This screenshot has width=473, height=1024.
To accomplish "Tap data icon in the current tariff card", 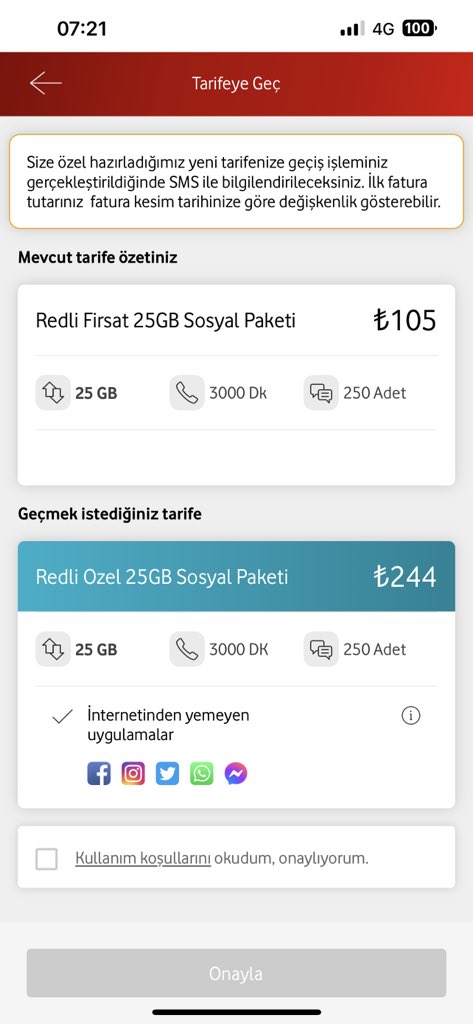I will click(53, 392).
